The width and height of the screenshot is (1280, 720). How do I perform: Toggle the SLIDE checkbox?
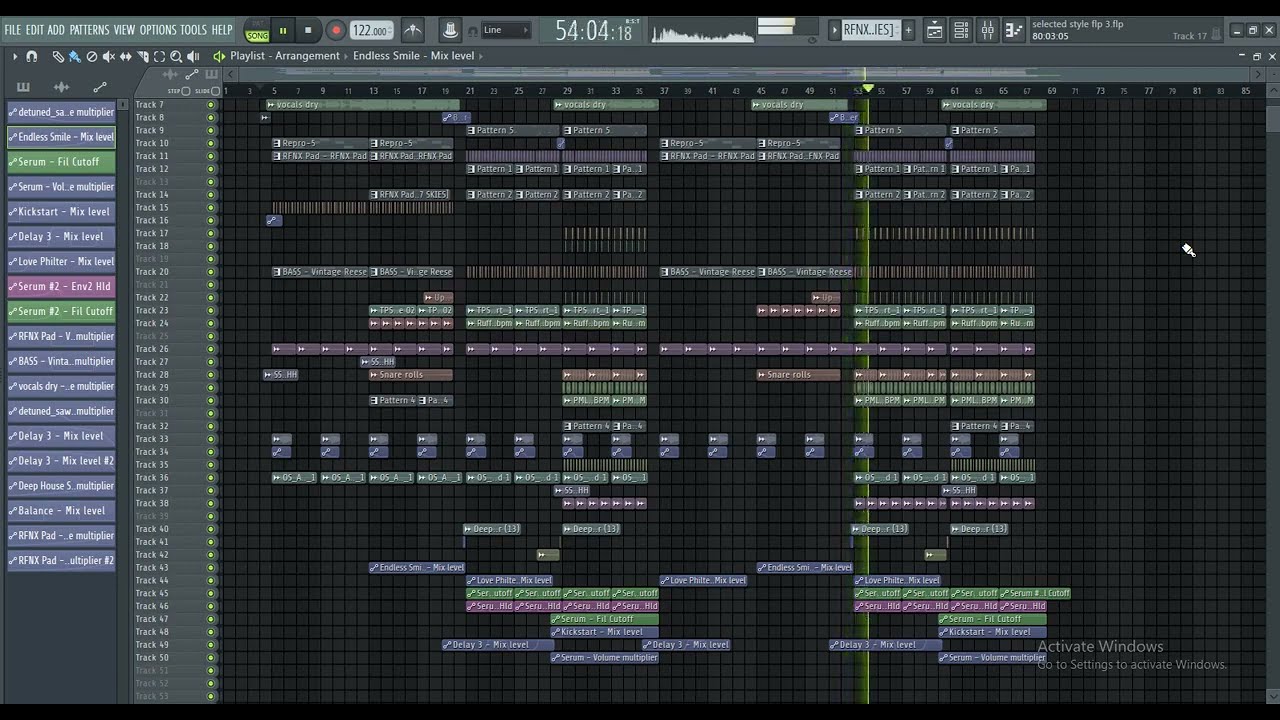pos(215,91)
